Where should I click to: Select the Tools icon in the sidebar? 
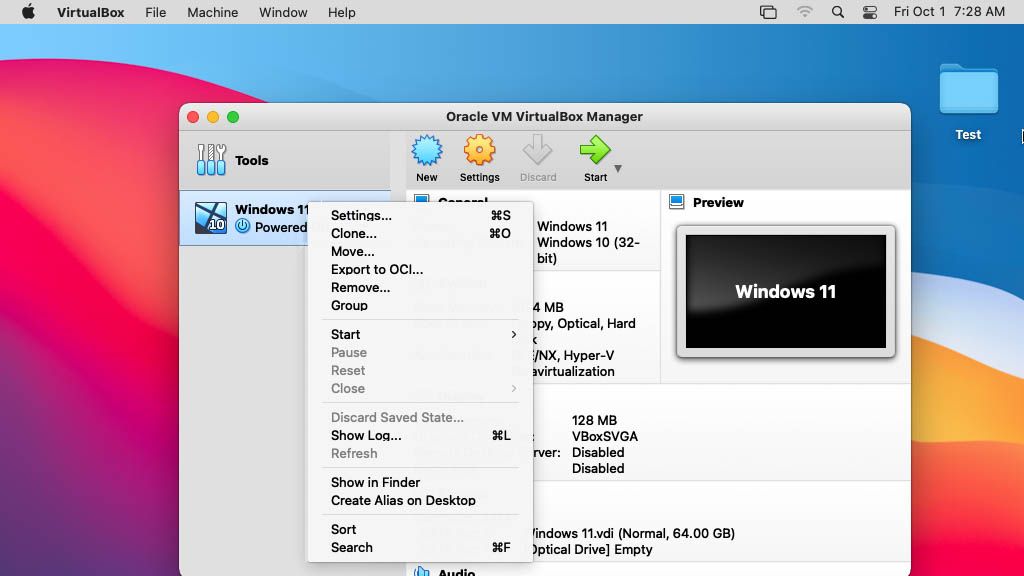[211, 160]
